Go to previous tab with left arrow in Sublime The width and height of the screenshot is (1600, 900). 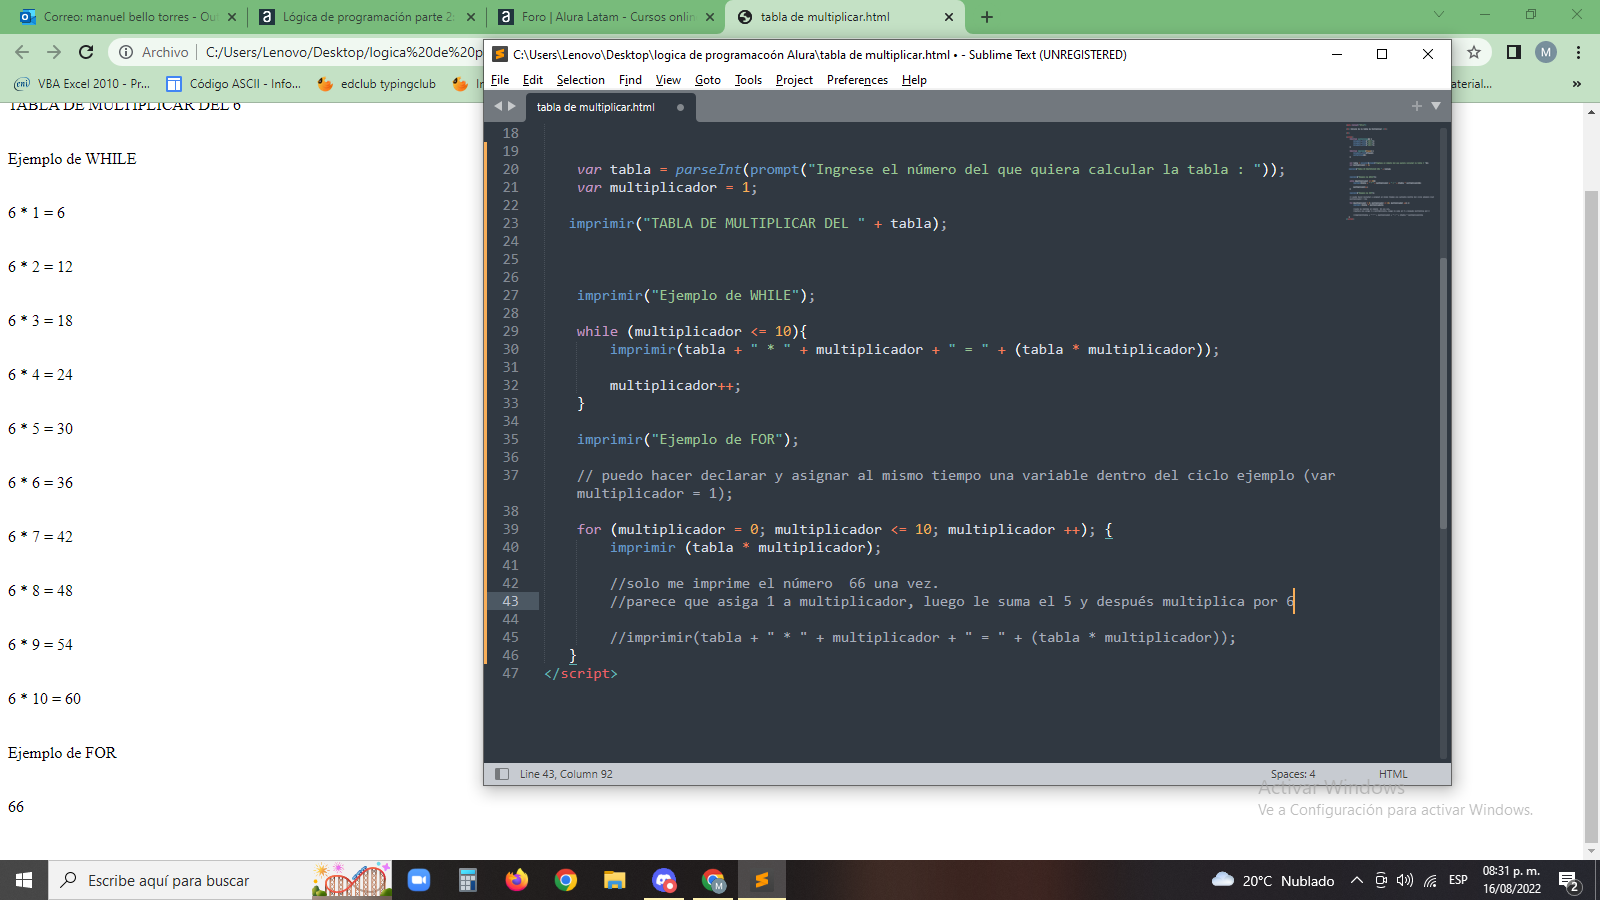point(498,106)
